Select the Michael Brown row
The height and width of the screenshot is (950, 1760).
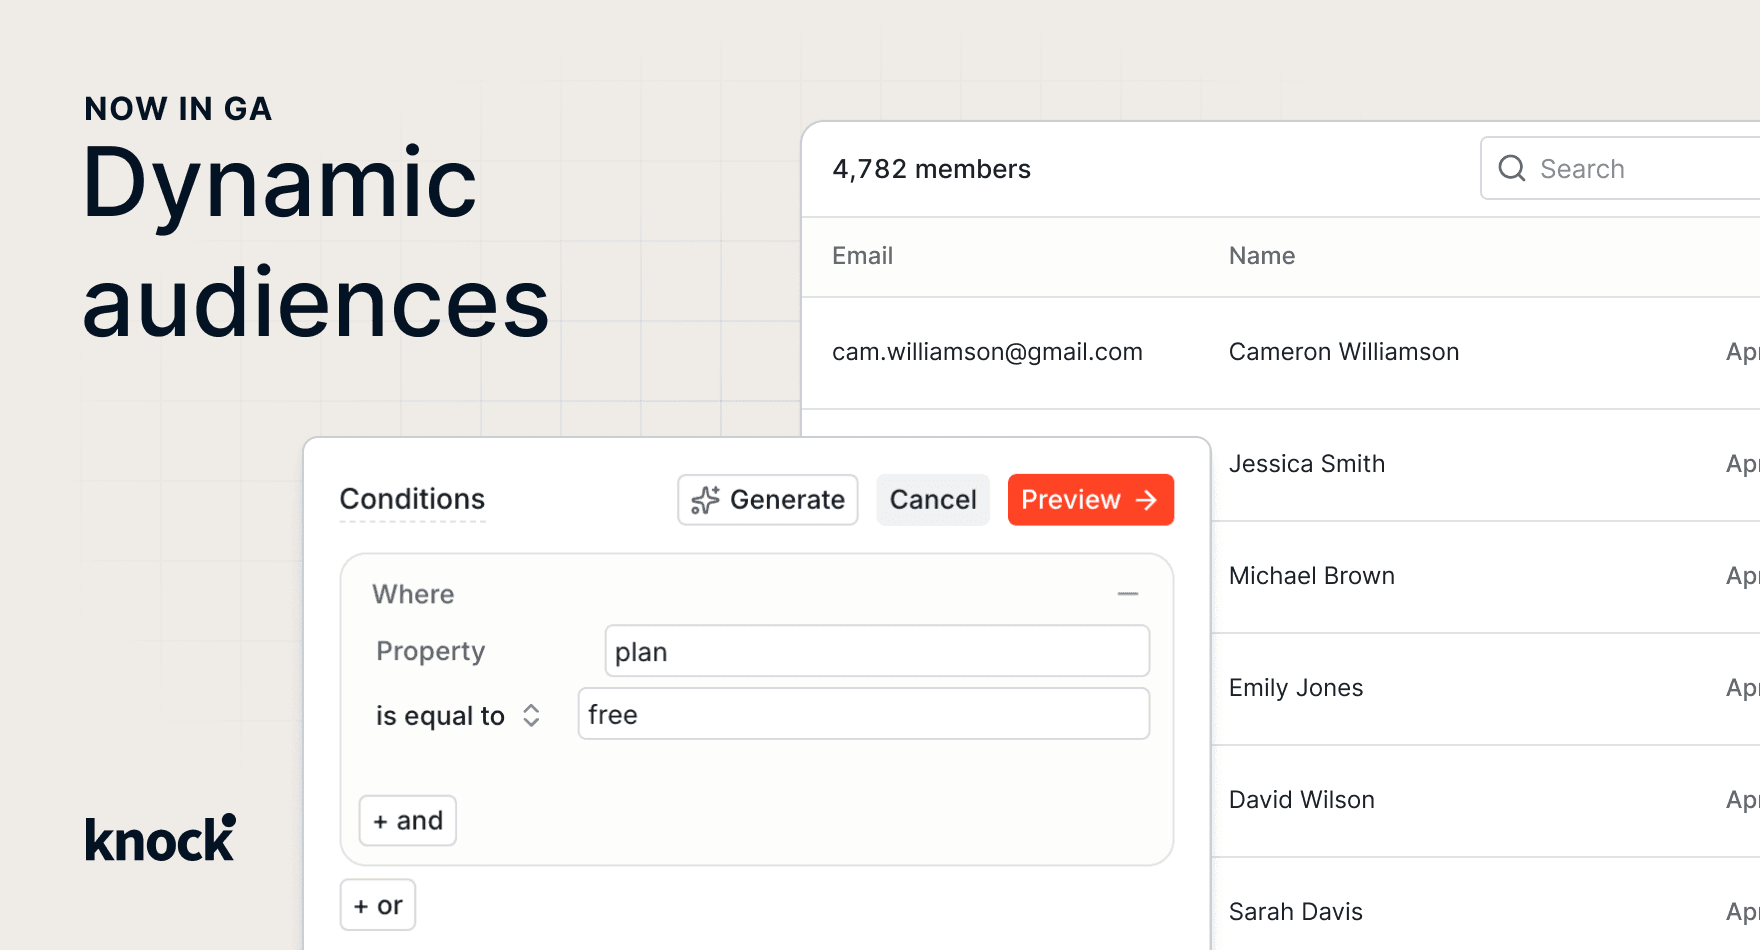[x=1486, y=577]
